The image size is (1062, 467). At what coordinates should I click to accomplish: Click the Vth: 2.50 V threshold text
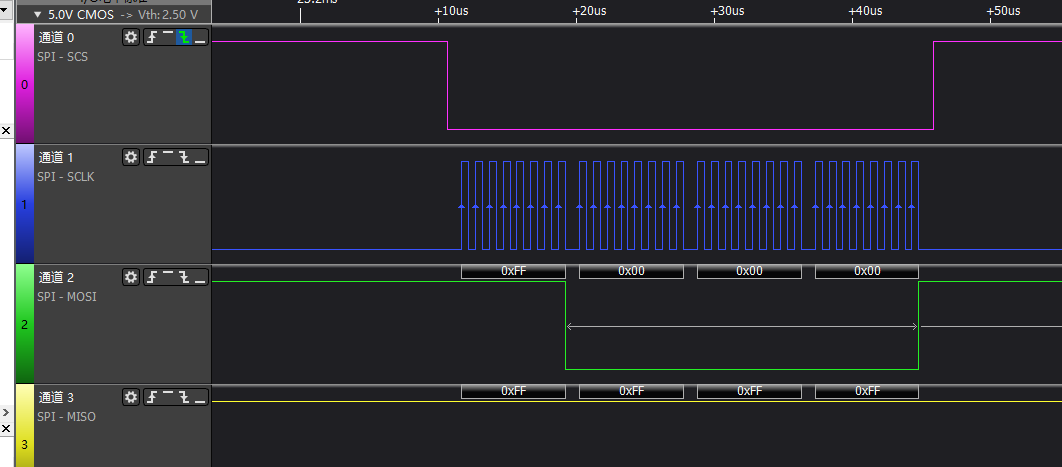point(168,12)
